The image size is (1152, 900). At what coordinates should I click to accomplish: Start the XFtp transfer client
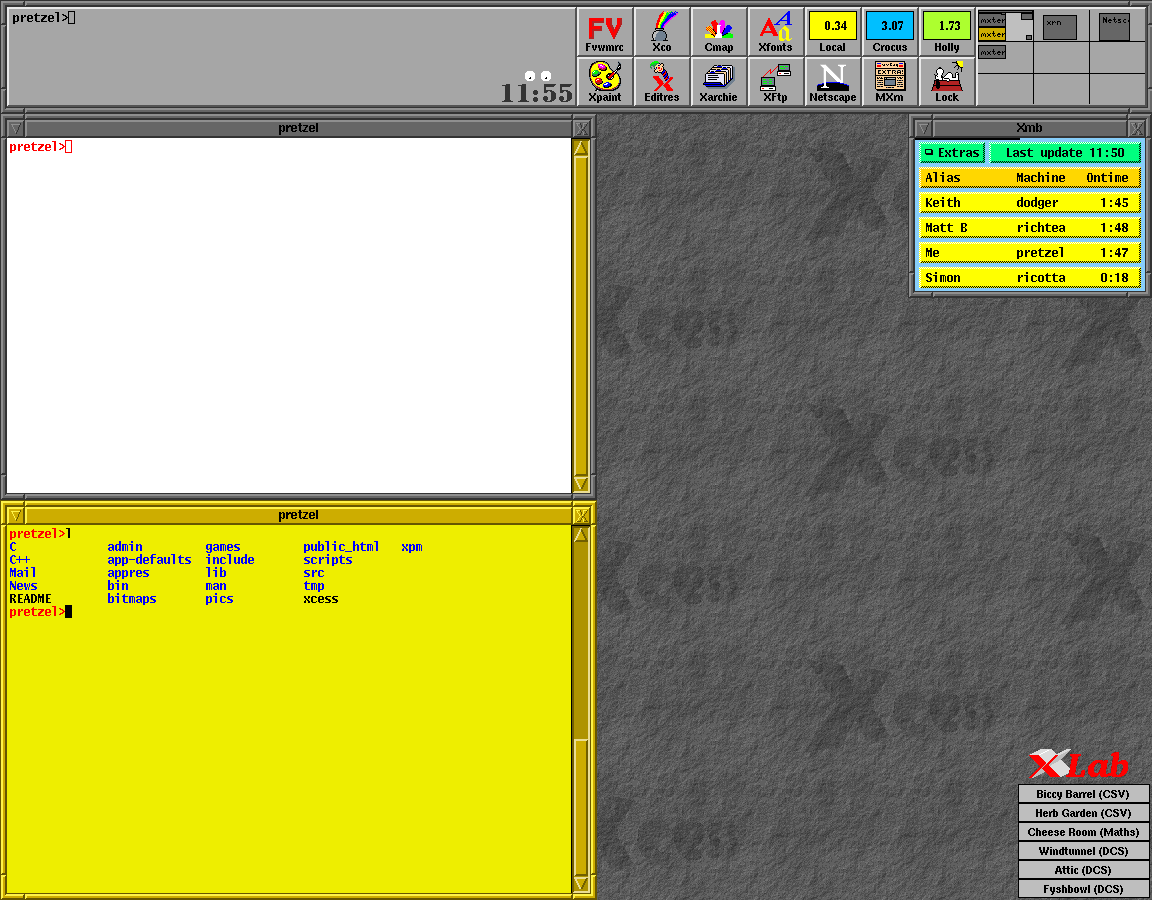775,82
